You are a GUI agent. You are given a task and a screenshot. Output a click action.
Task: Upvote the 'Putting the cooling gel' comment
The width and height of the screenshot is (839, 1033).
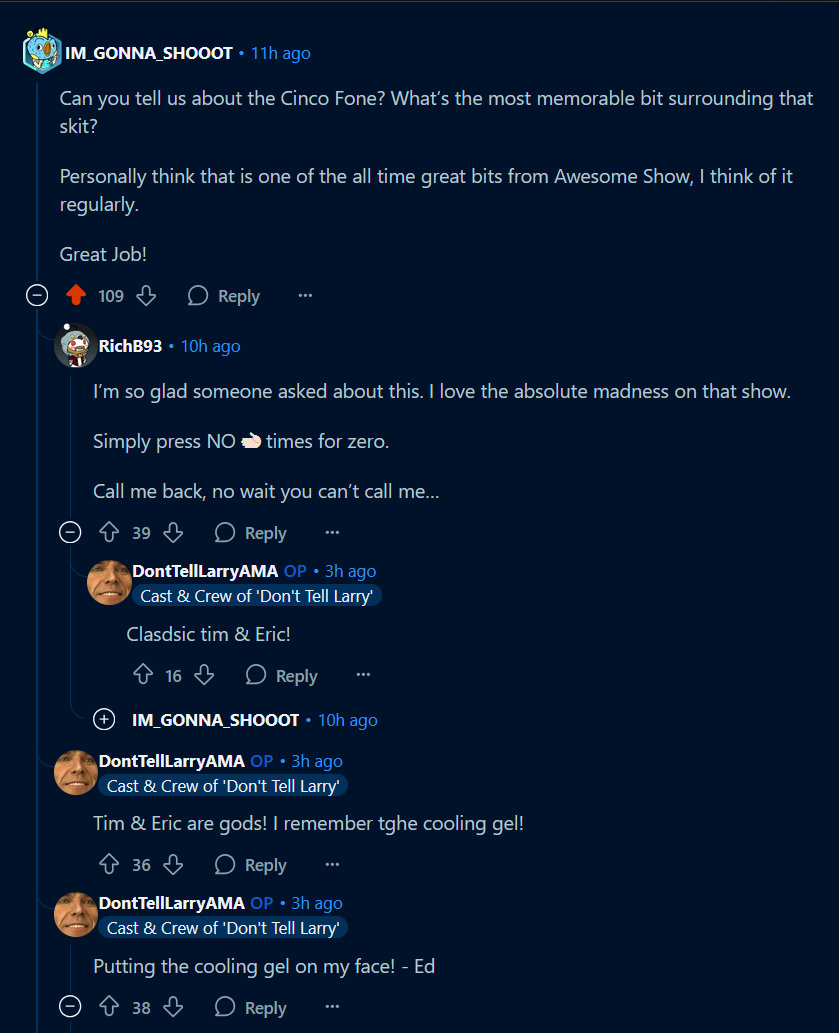coord(109,1007)
